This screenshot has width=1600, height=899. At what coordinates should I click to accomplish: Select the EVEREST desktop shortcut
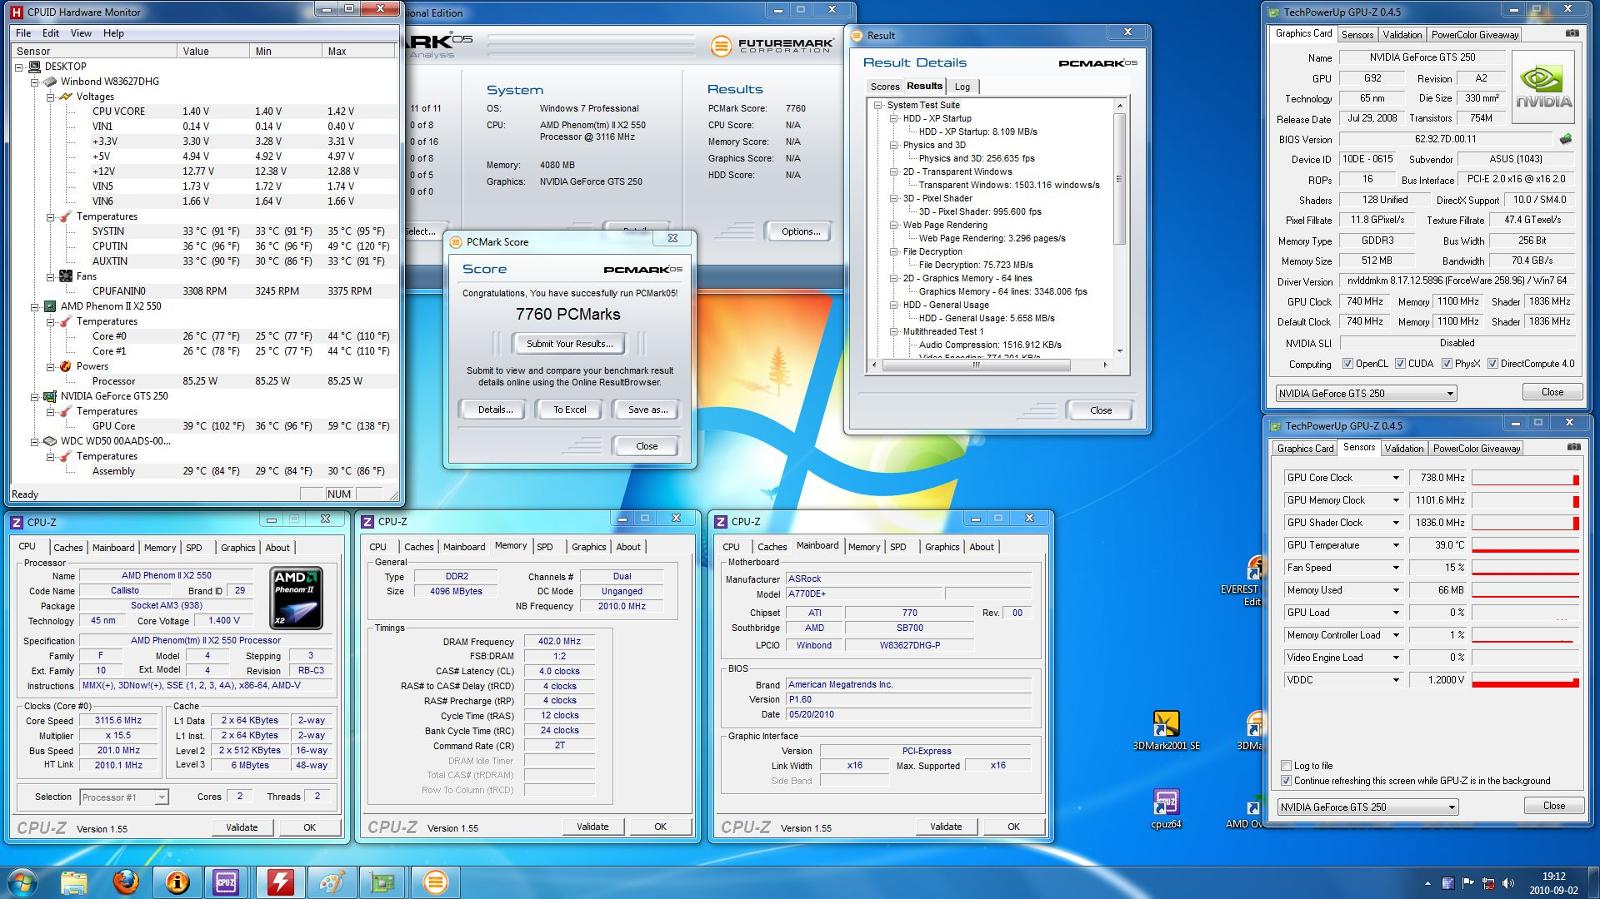[x=1244, y=582]
